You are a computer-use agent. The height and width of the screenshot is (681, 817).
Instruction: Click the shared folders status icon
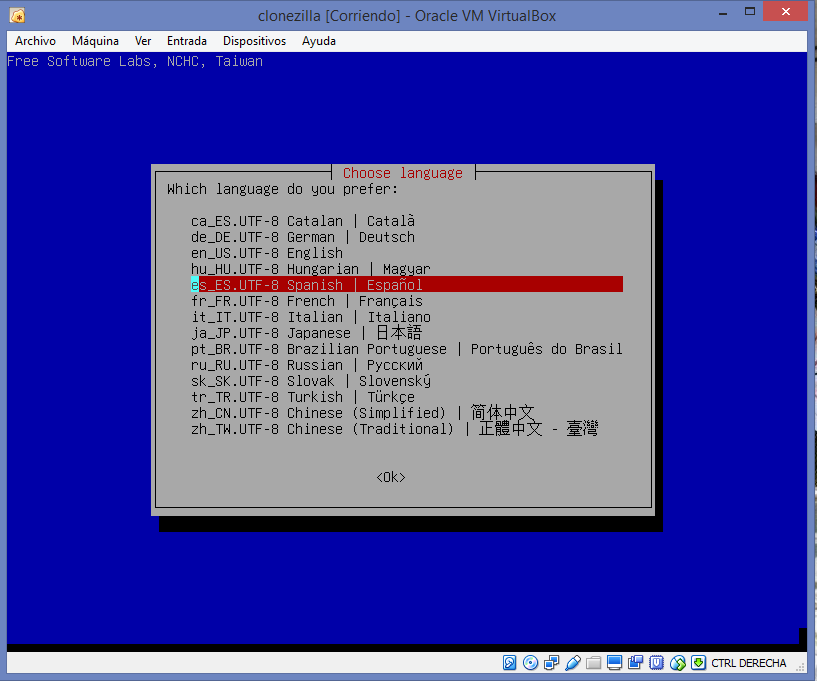click(x=593, y=663)
